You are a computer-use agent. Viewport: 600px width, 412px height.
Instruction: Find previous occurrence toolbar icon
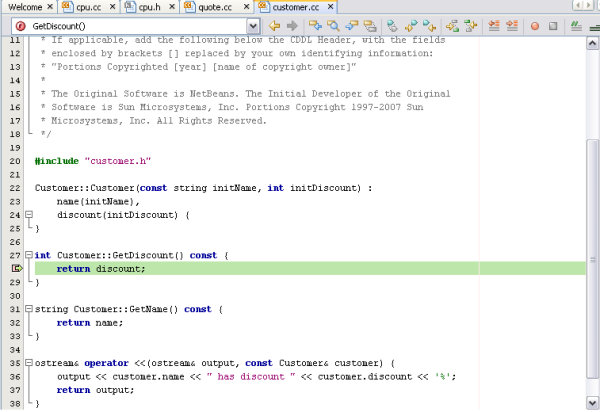[315, 26]
